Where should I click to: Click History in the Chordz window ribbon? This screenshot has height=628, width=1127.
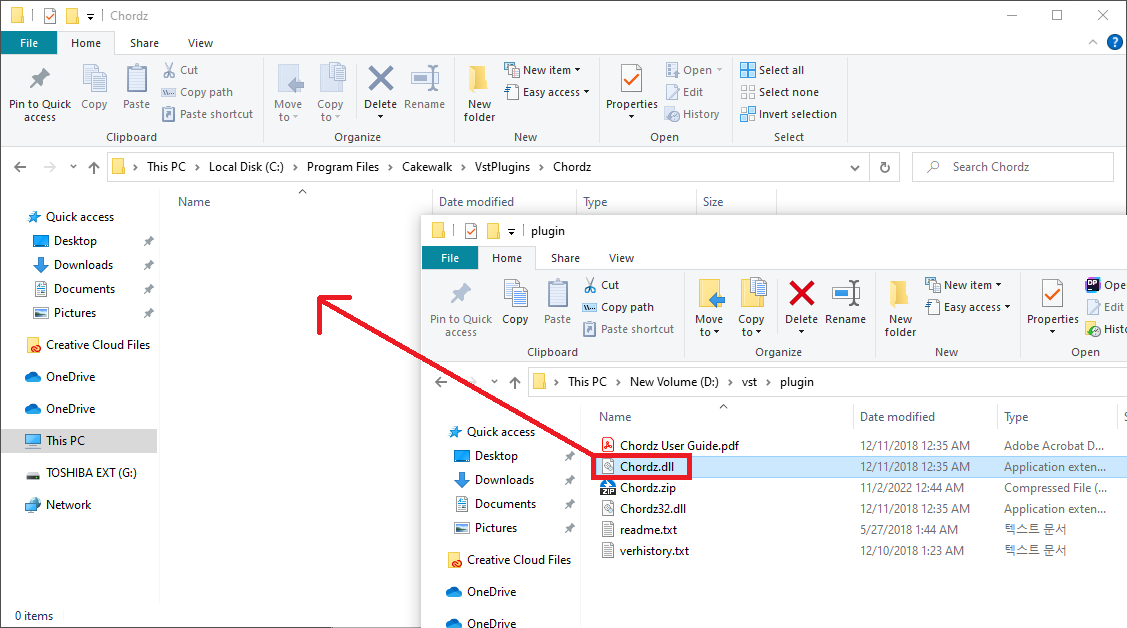pos(692,114)
